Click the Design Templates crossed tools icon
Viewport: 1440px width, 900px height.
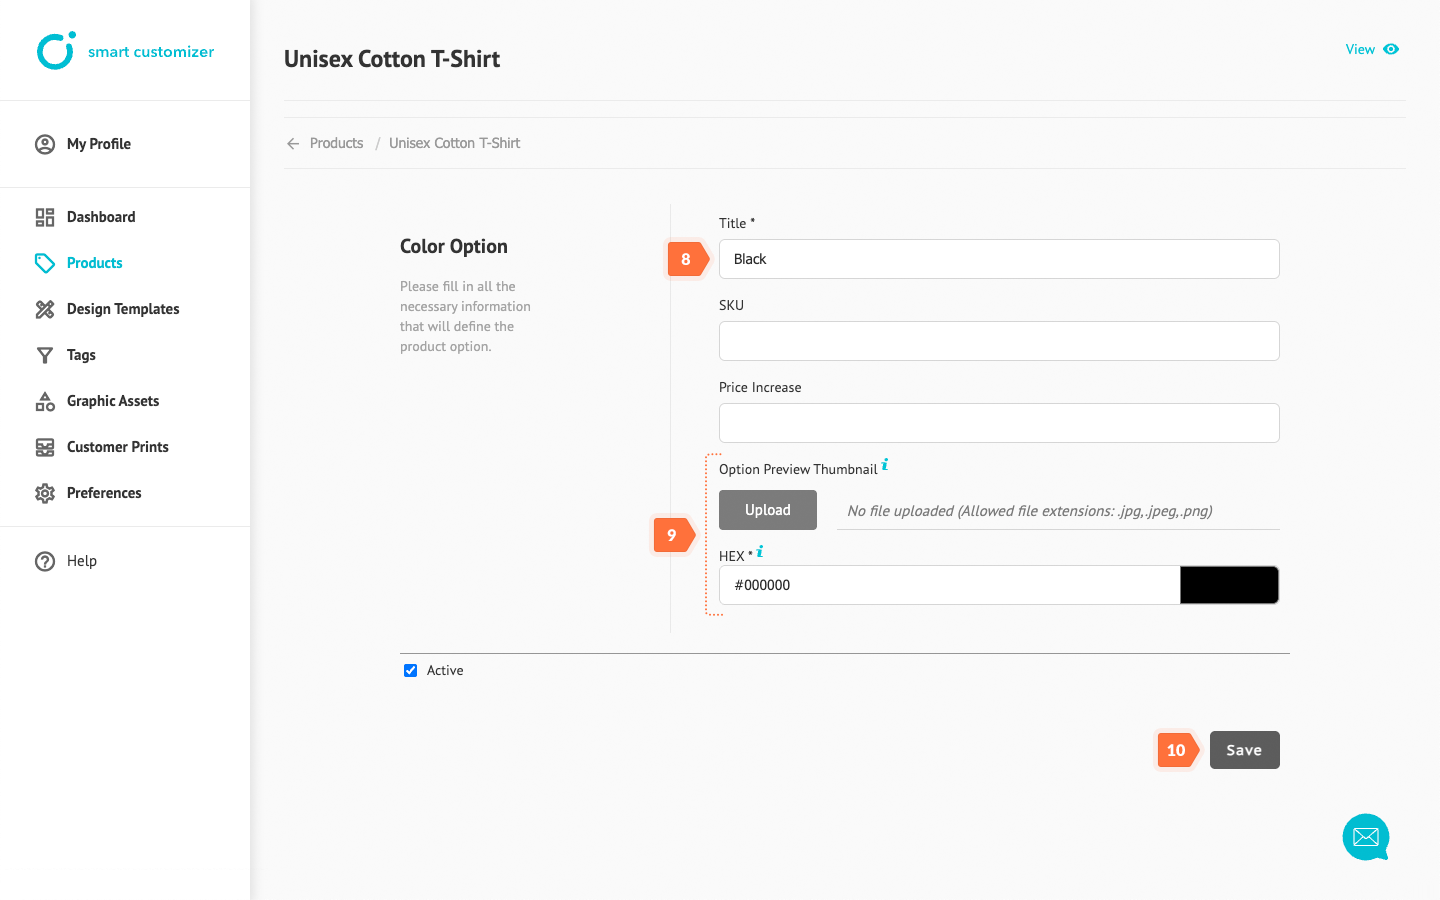(x=45, y=309)
